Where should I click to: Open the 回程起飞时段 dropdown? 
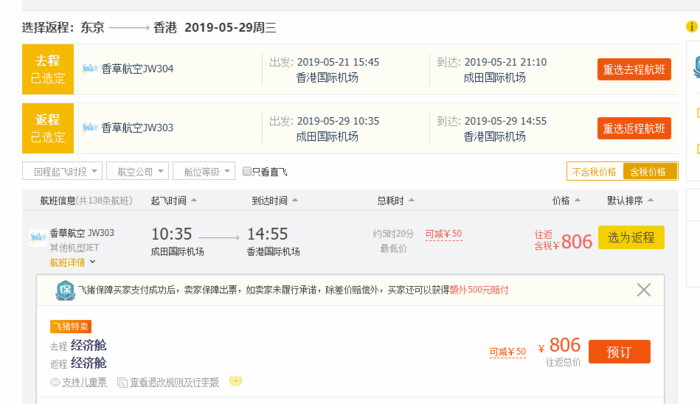[x=62, y=171]
